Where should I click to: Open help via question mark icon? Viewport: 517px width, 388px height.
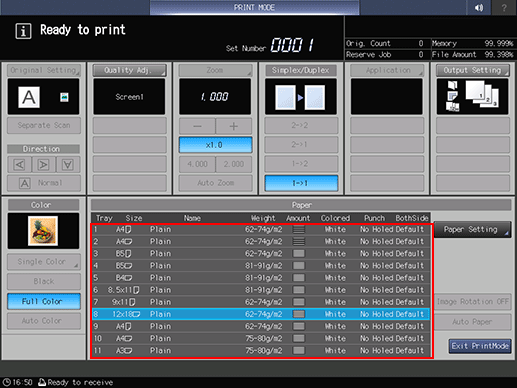504,7
